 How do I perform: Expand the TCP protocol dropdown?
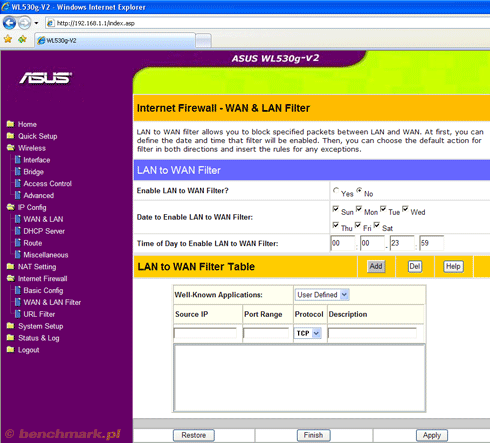coord(308,333)
